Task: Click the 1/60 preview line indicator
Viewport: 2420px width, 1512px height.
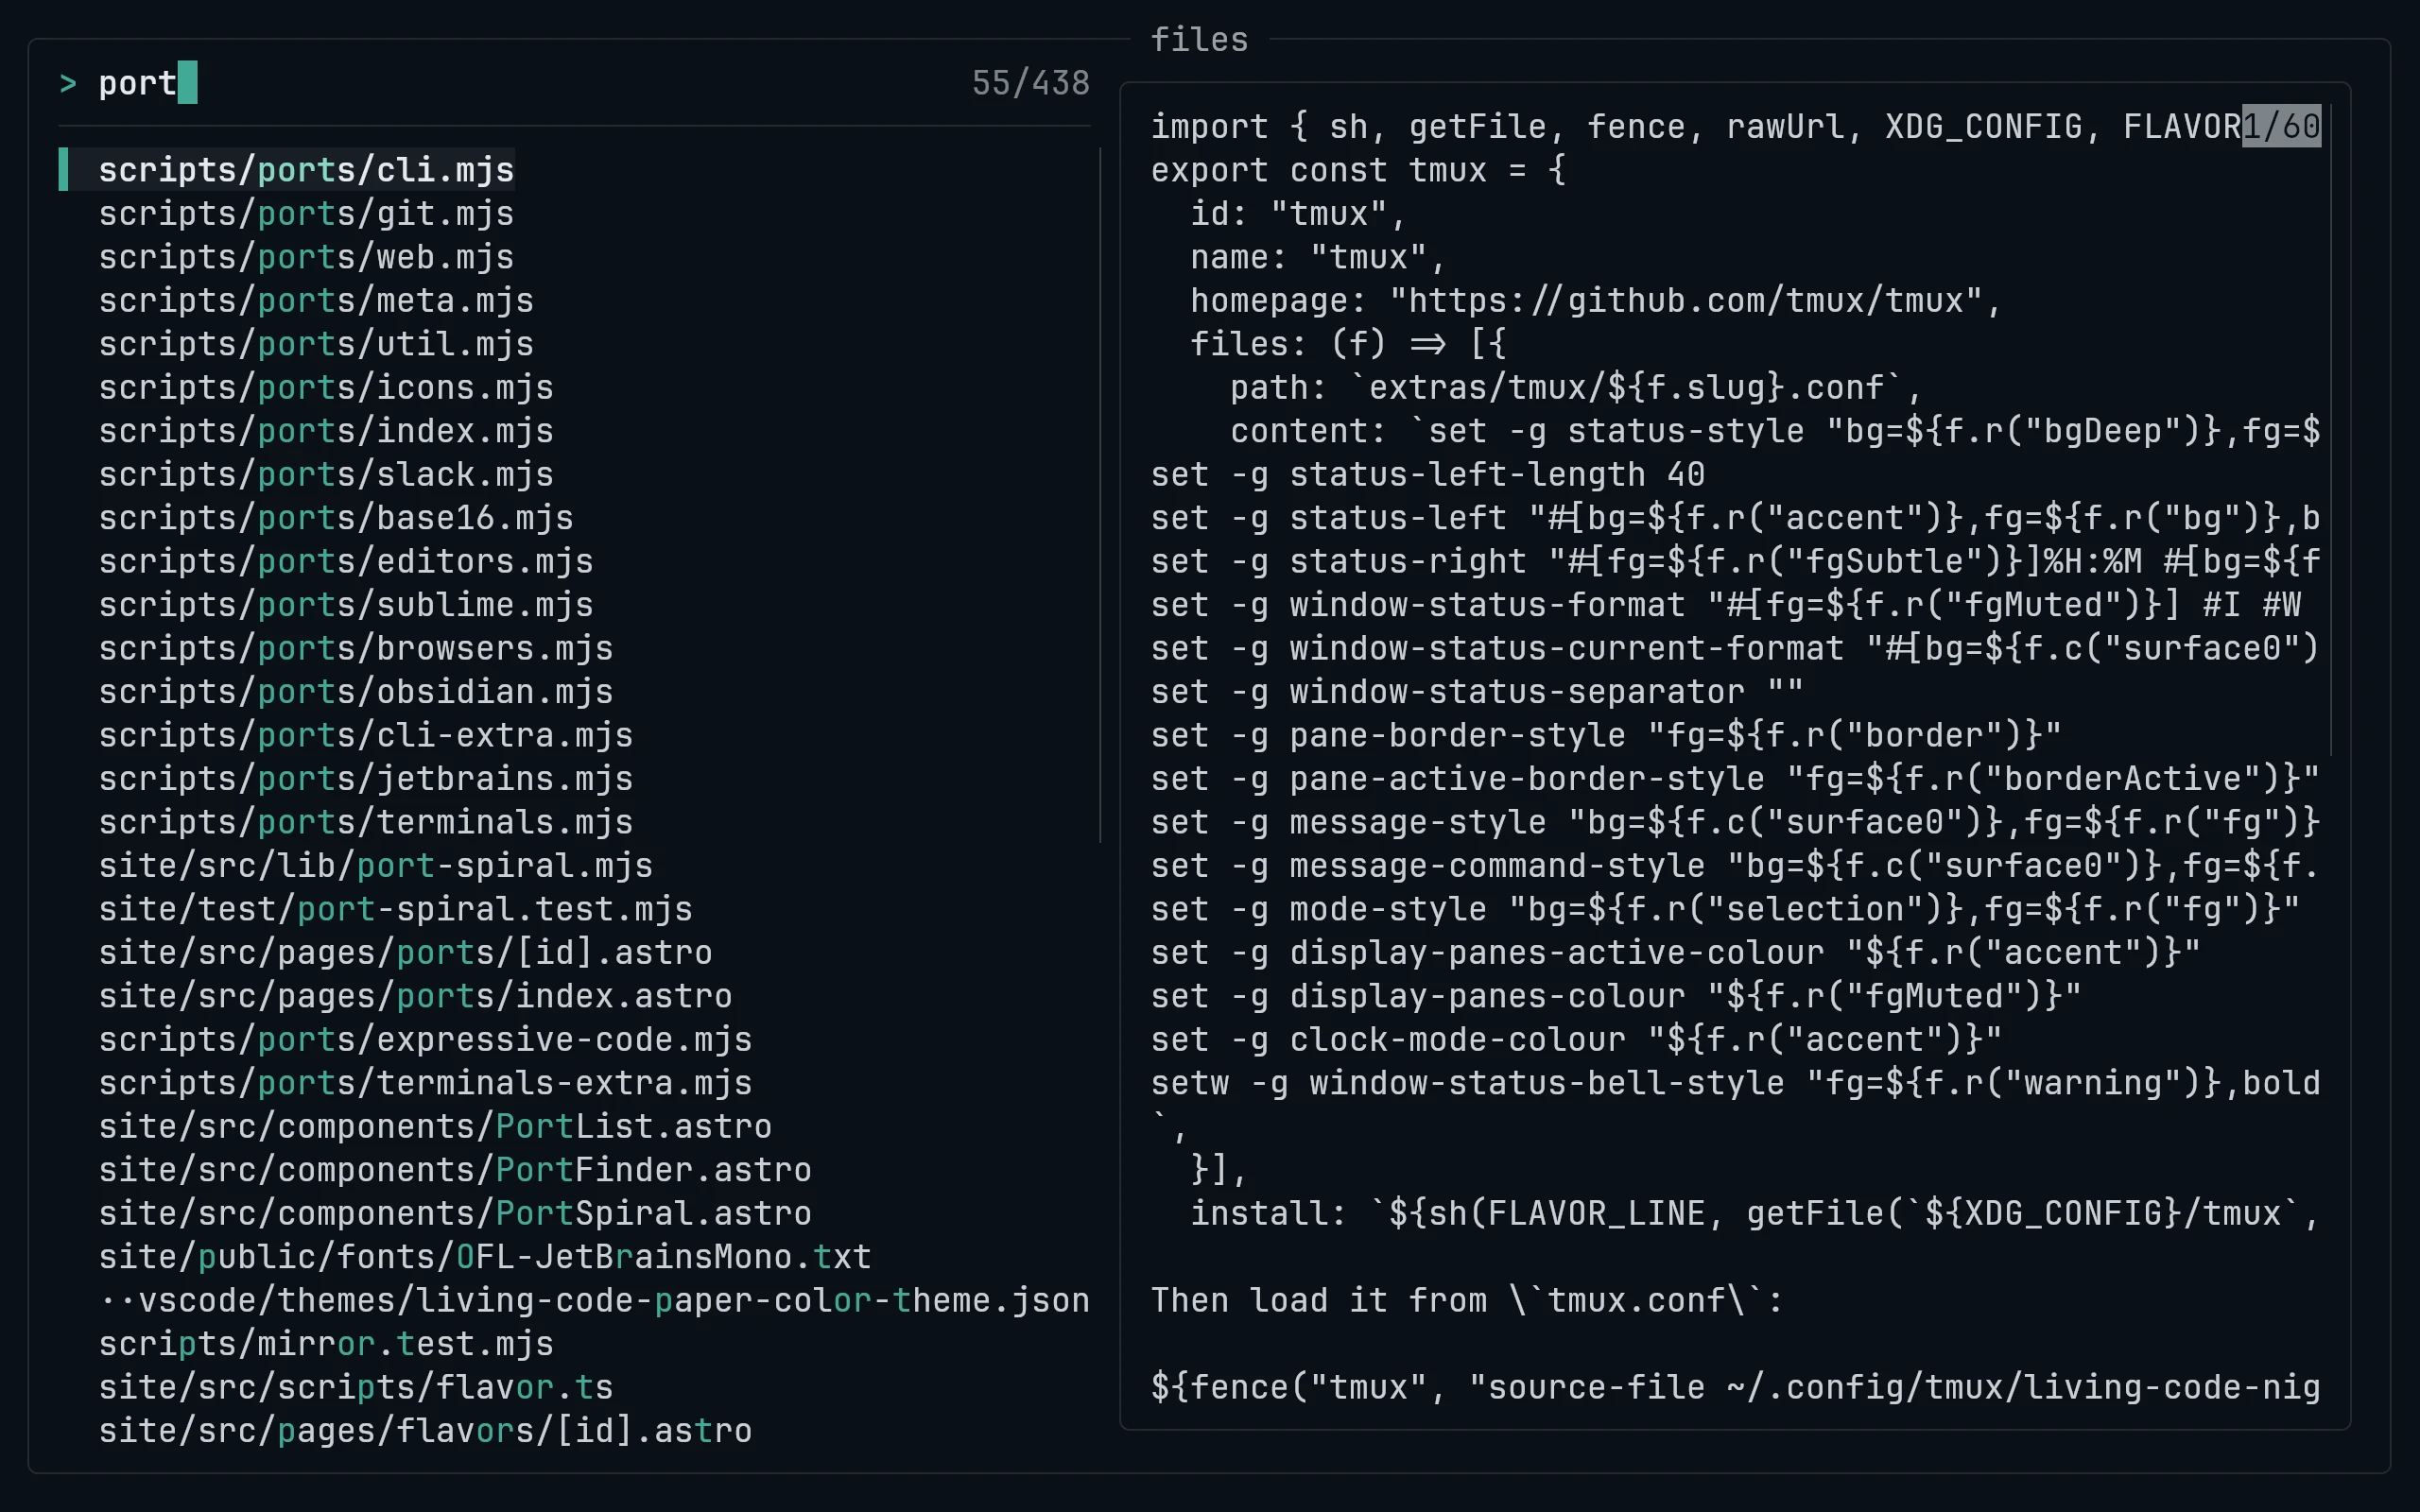Action: pyautogui.click(x=2281, y=127)
